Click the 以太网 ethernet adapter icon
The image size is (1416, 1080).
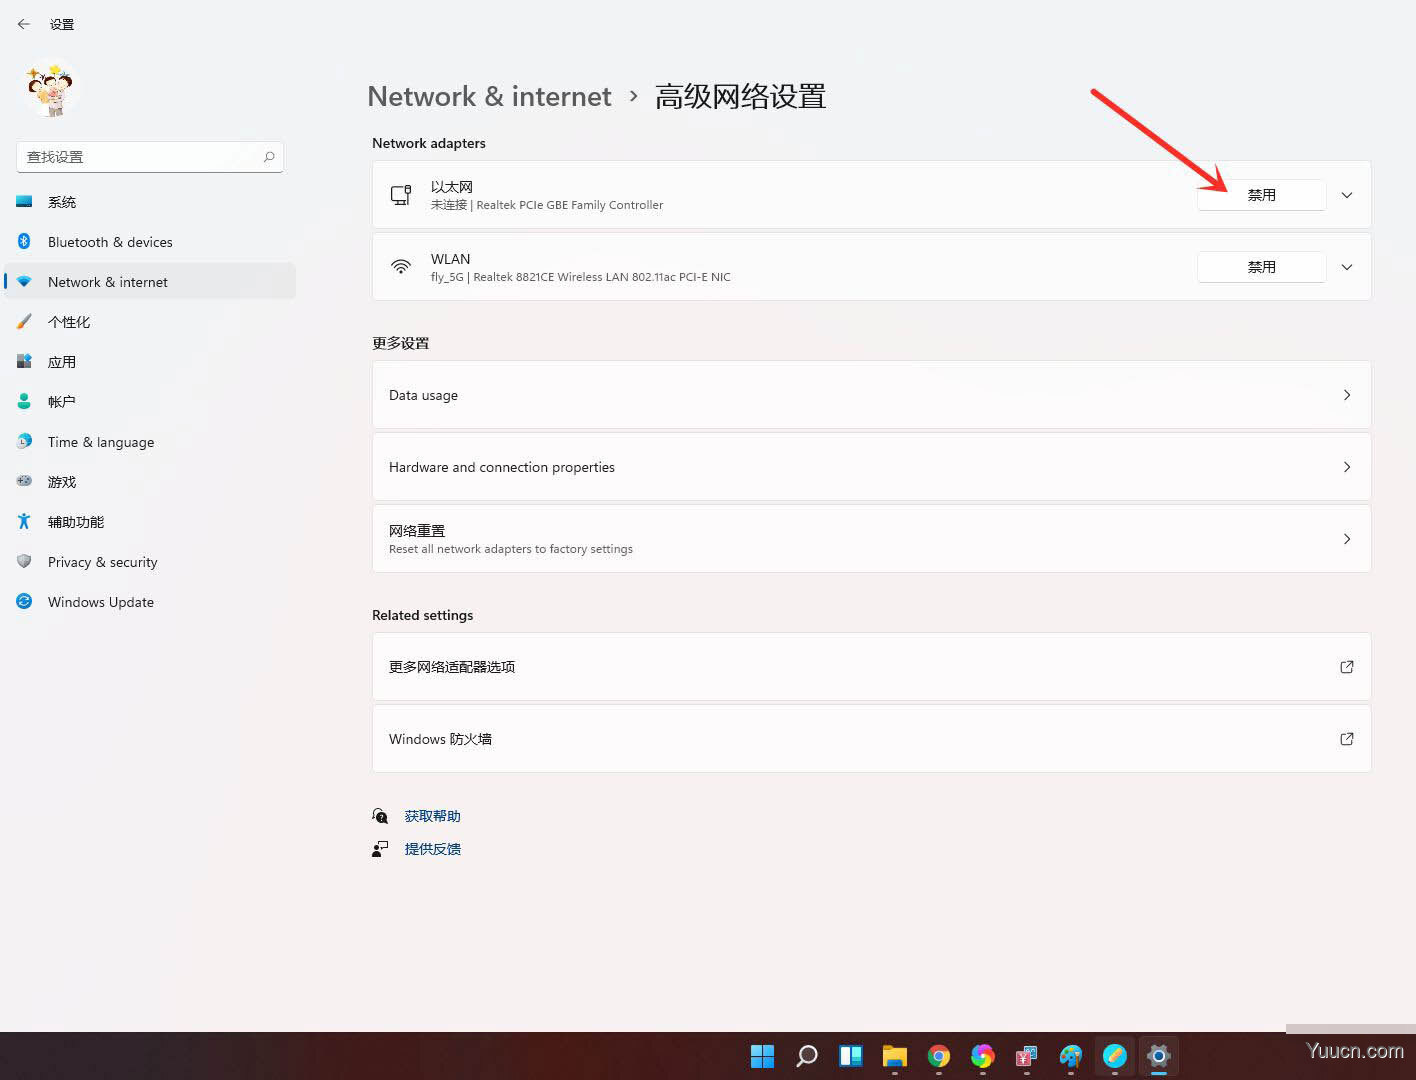[401, 195]
